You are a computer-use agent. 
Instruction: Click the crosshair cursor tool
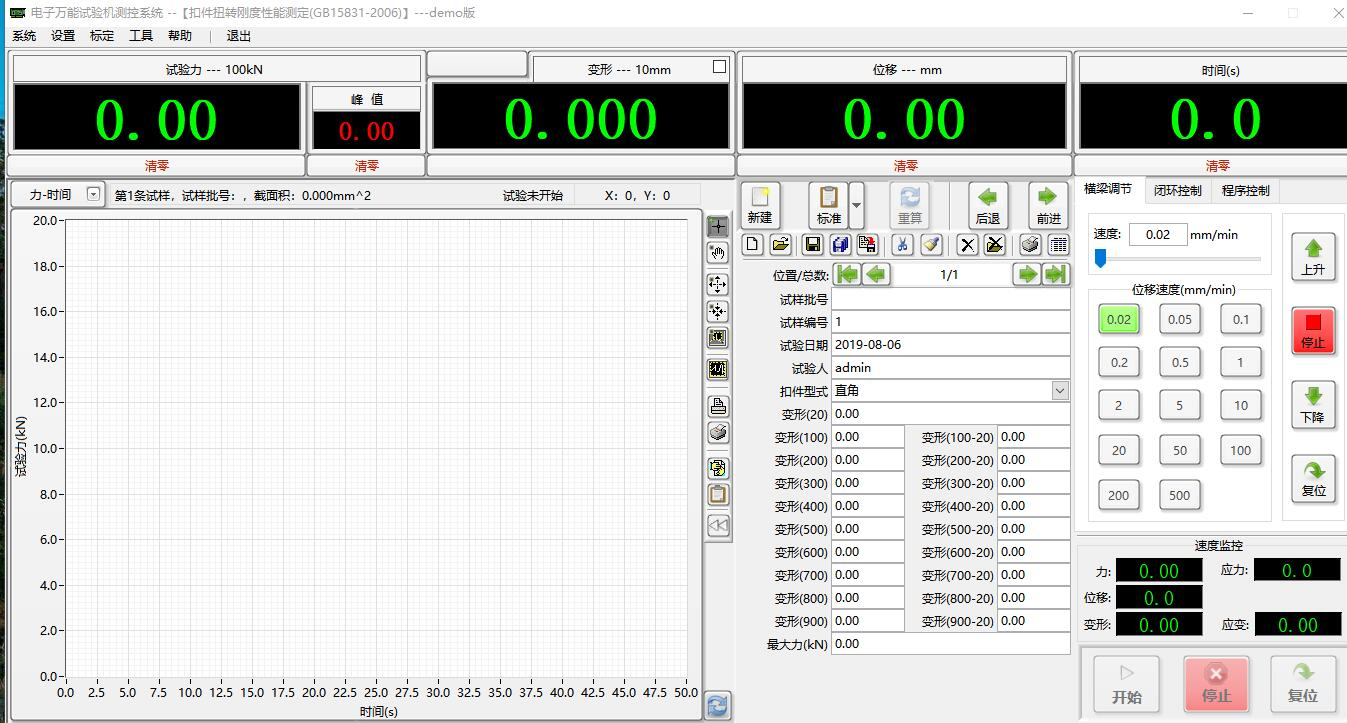pyautogui.click(x=717, y=227)
